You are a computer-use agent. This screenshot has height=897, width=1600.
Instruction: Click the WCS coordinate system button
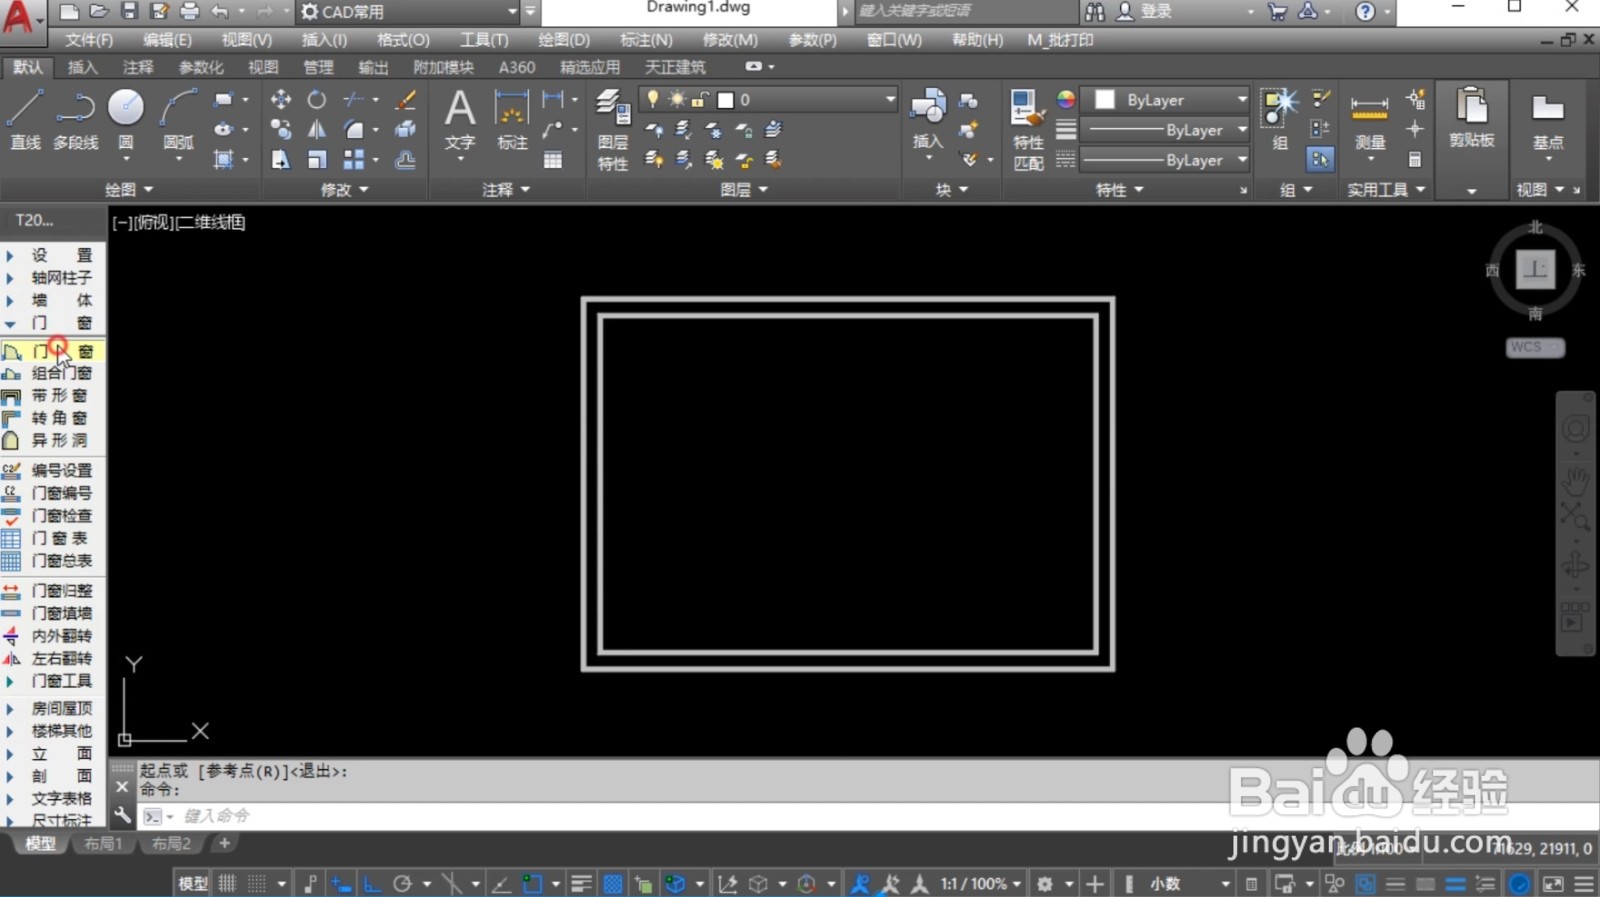click(1534, 347)
